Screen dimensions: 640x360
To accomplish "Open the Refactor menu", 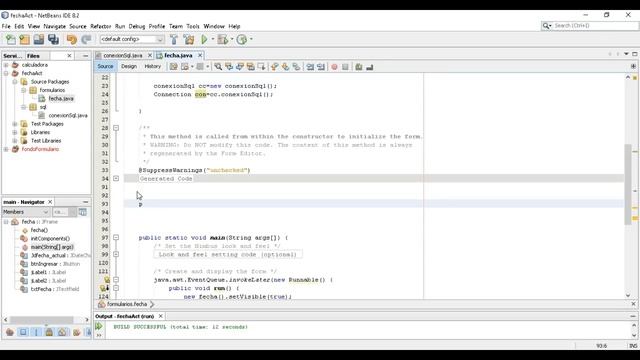I will [100, 26].
